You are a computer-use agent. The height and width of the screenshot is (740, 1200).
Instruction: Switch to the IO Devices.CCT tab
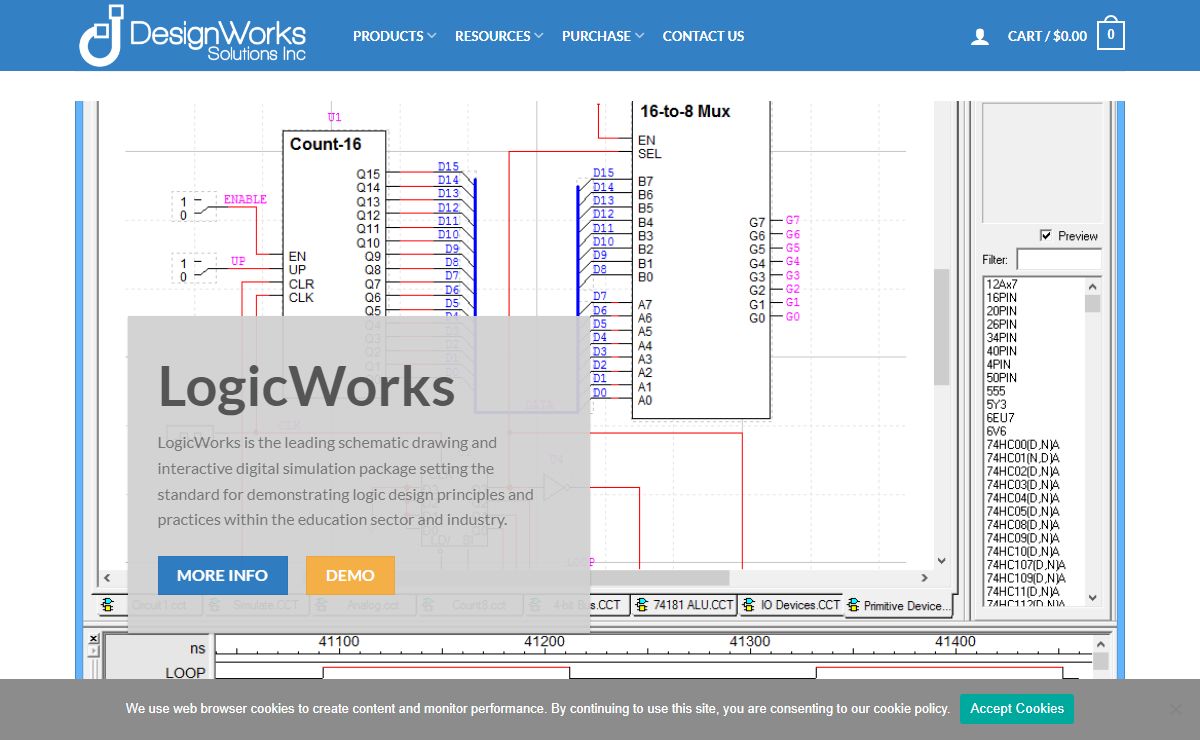pyautogui.click(x=792, y=605)
